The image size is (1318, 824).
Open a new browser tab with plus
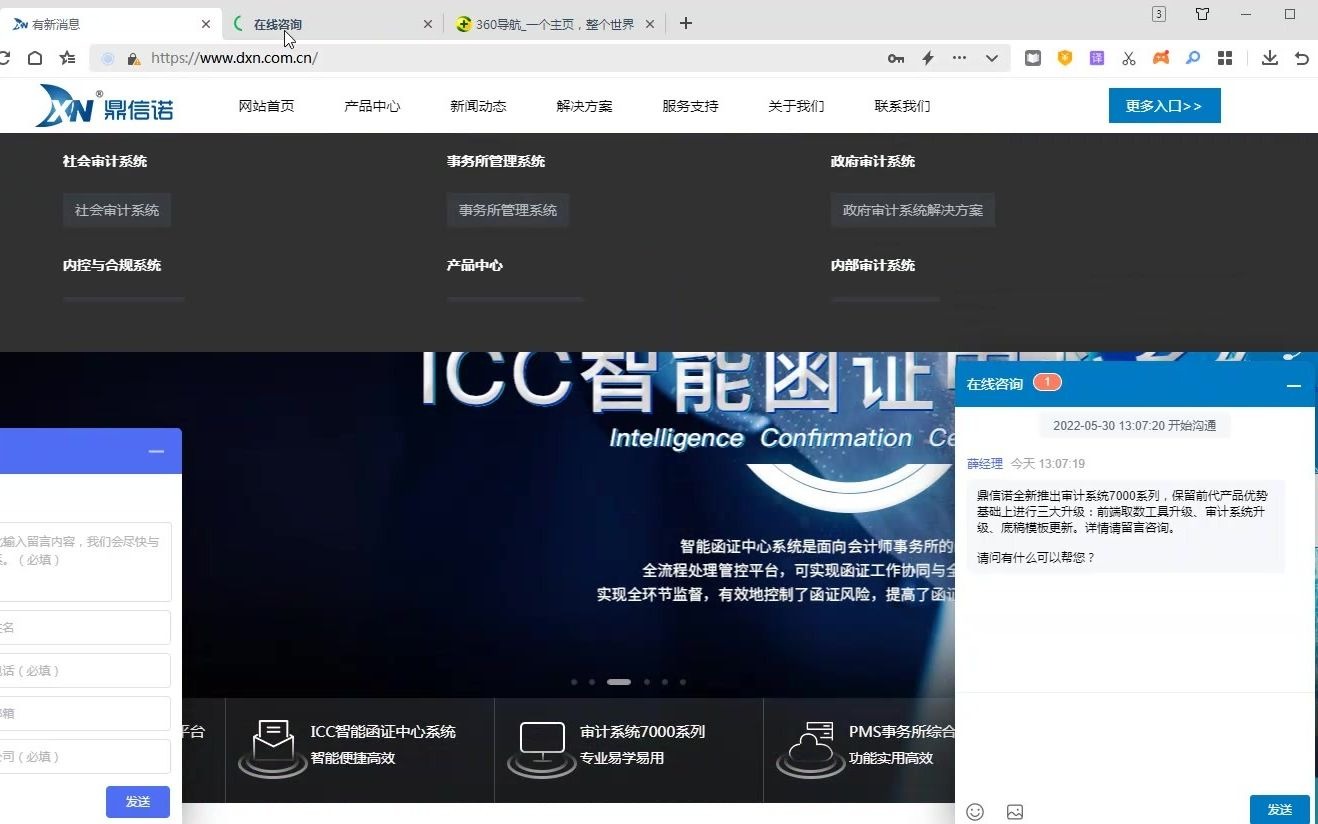685,23
